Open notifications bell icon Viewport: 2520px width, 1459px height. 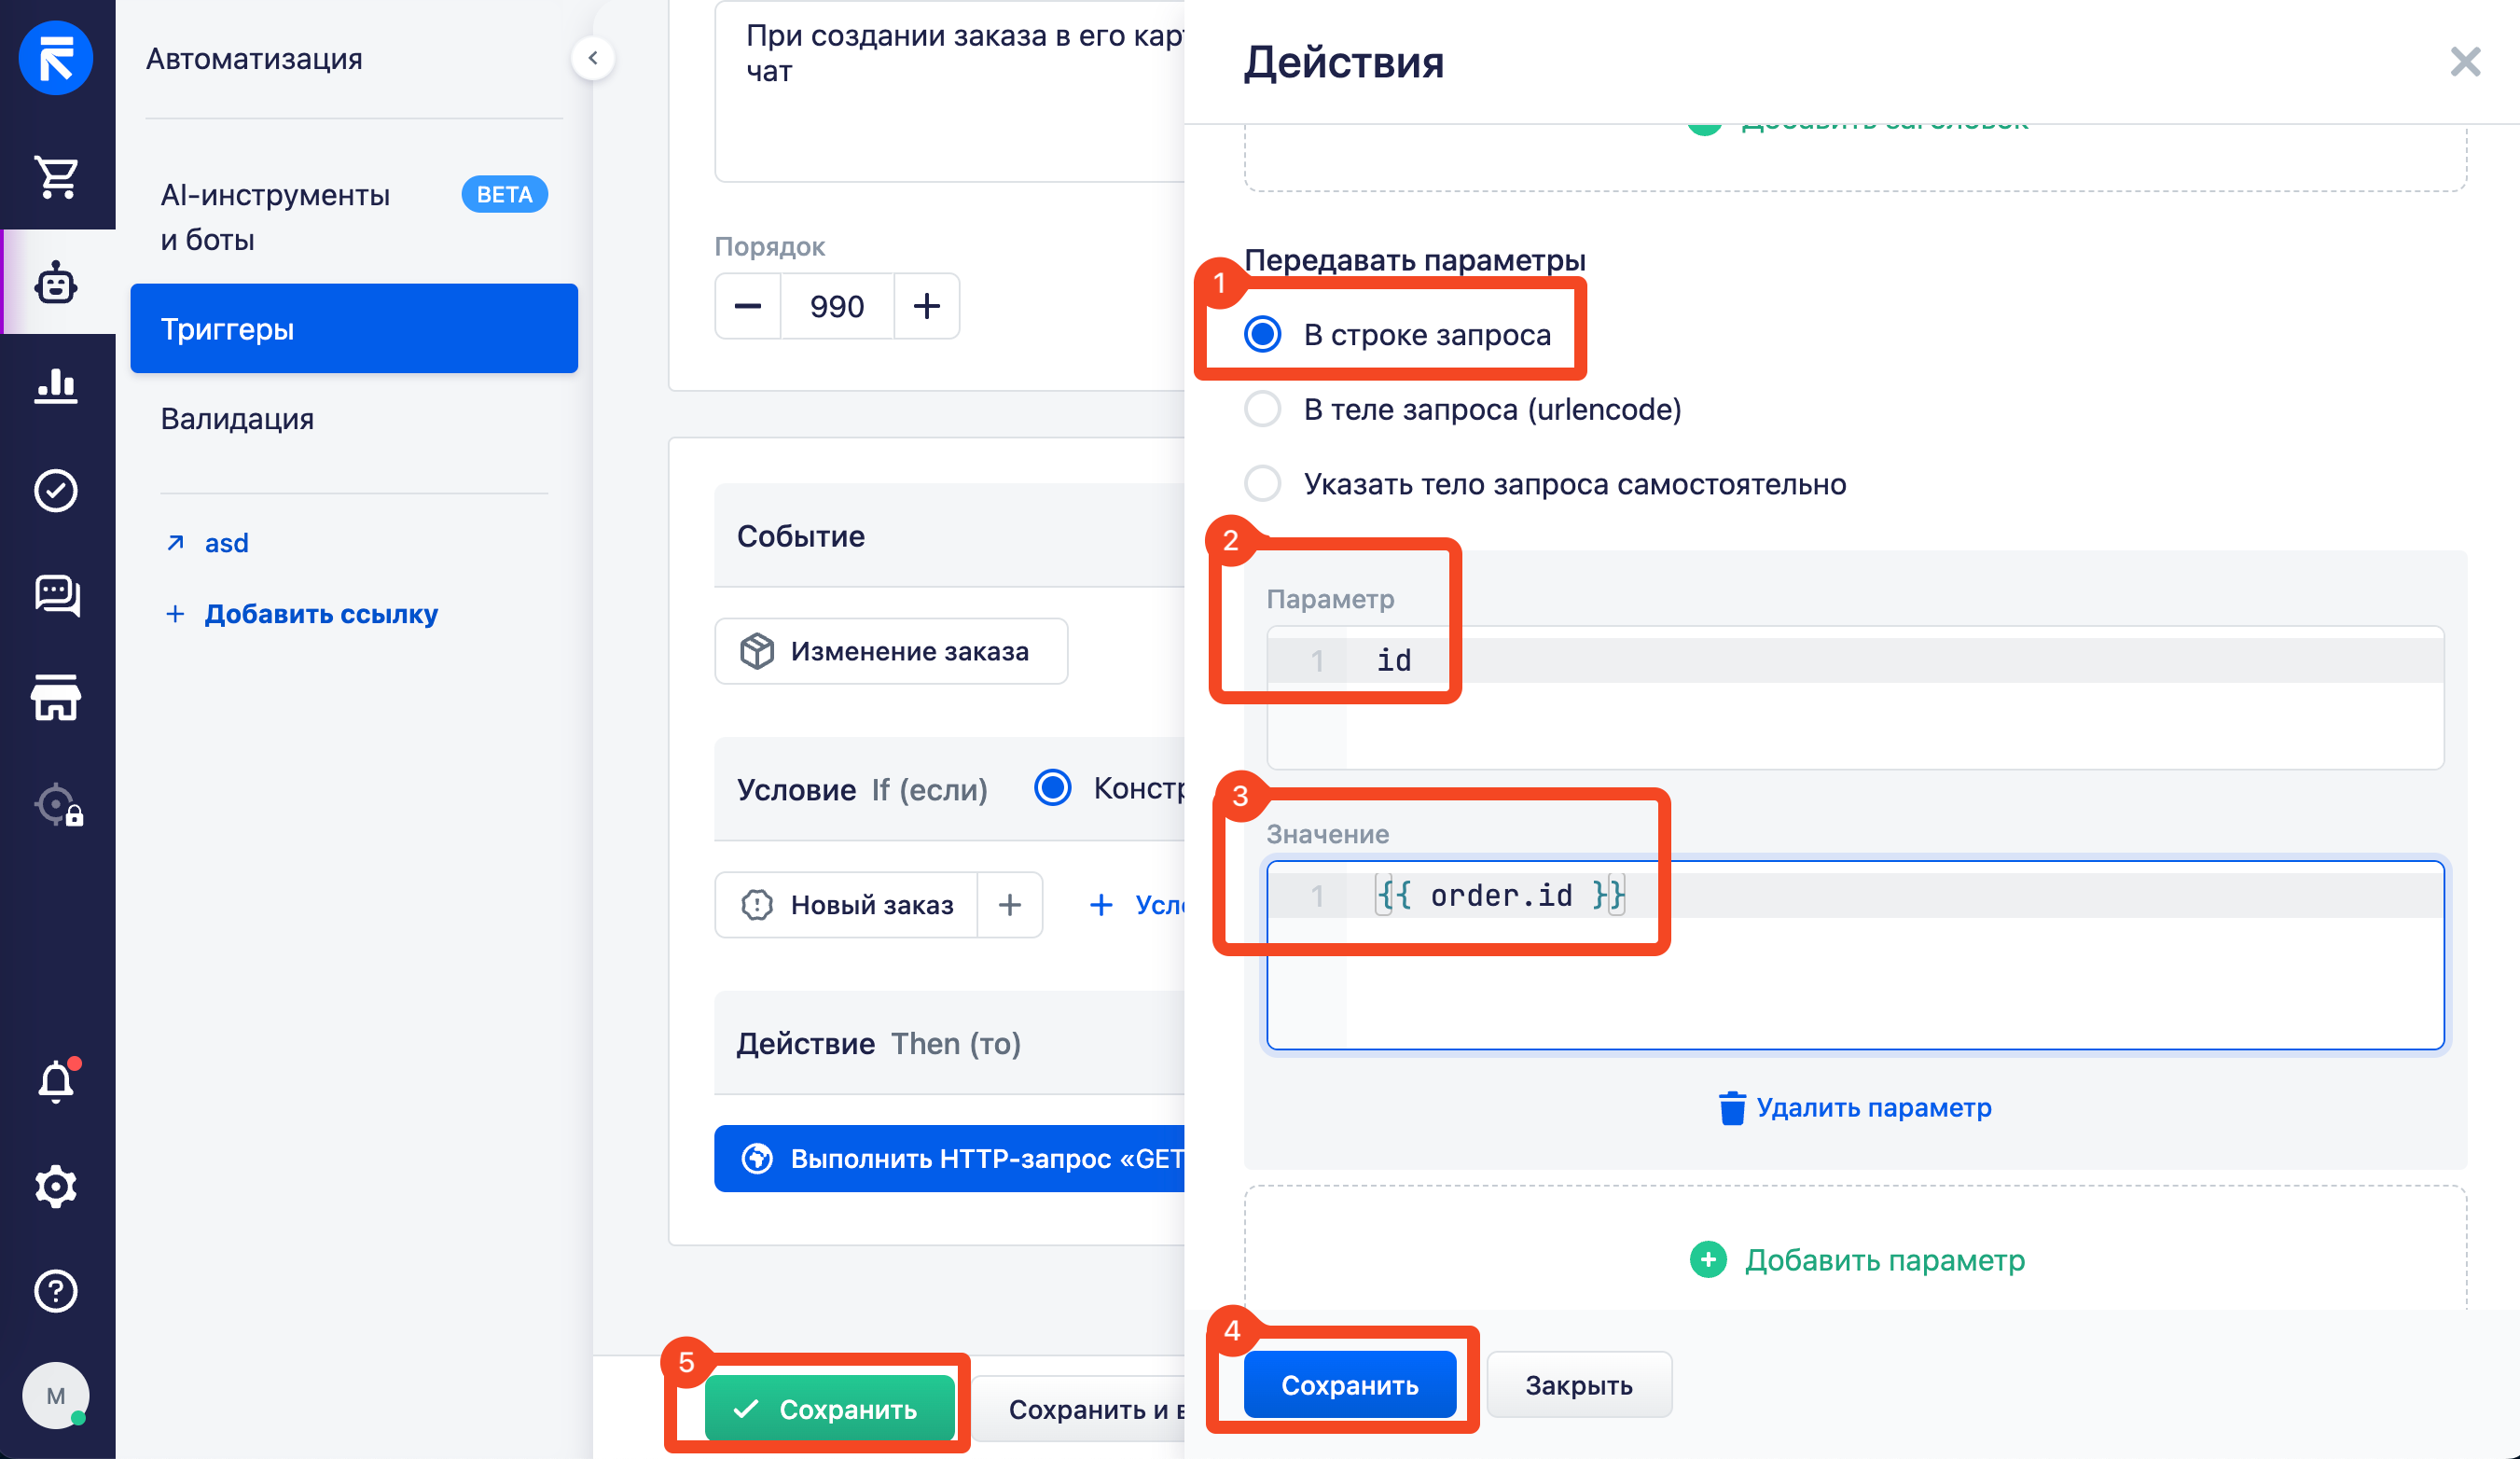coord(56,1081)
